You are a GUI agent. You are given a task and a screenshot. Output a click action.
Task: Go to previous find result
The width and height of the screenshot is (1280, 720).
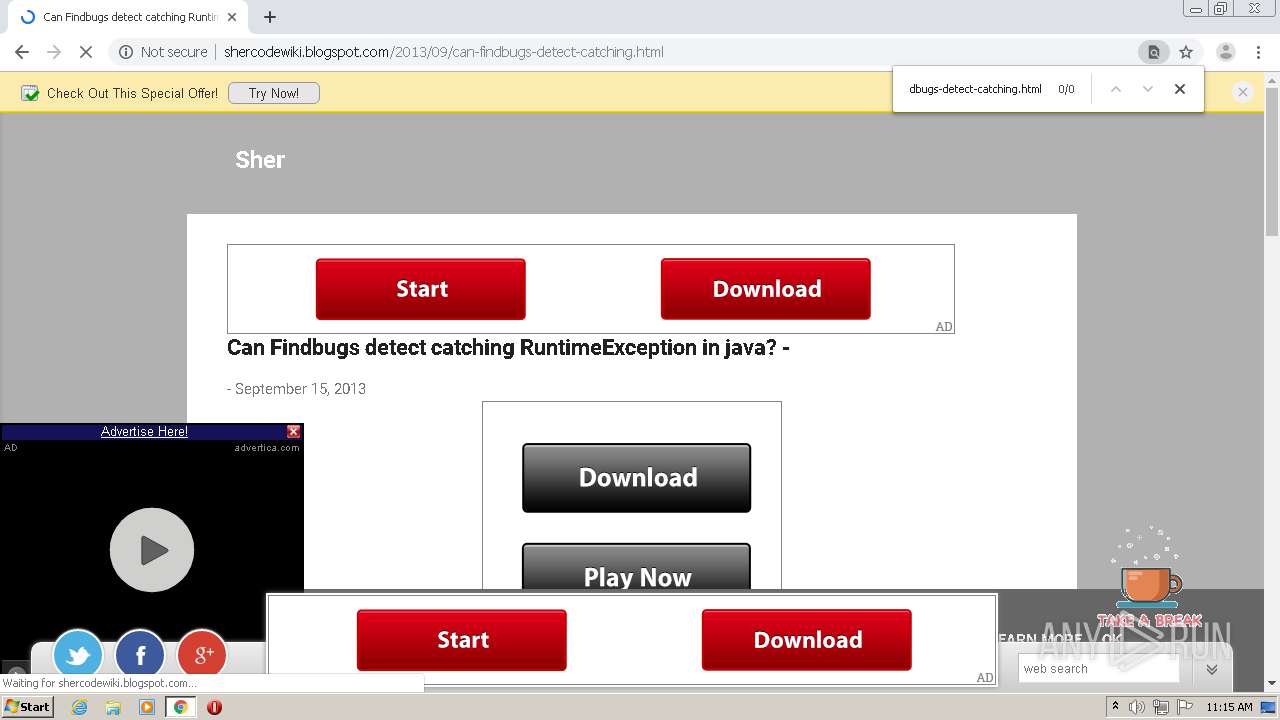click(x=1116, y=89)
